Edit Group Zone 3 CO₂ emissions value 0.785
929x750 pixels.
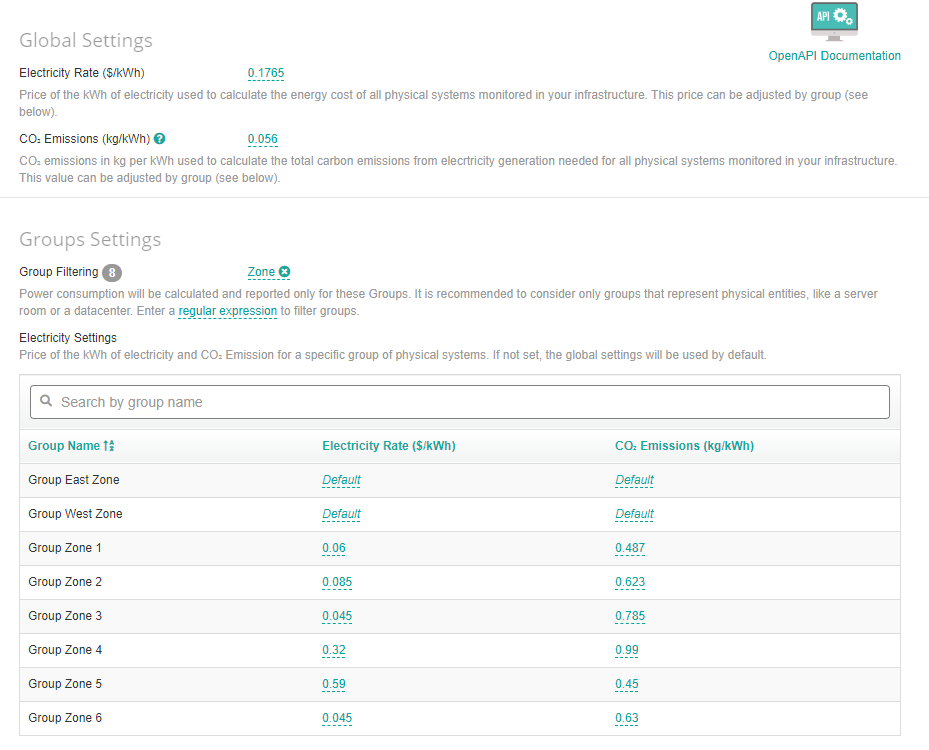click(x=630, y=615)
